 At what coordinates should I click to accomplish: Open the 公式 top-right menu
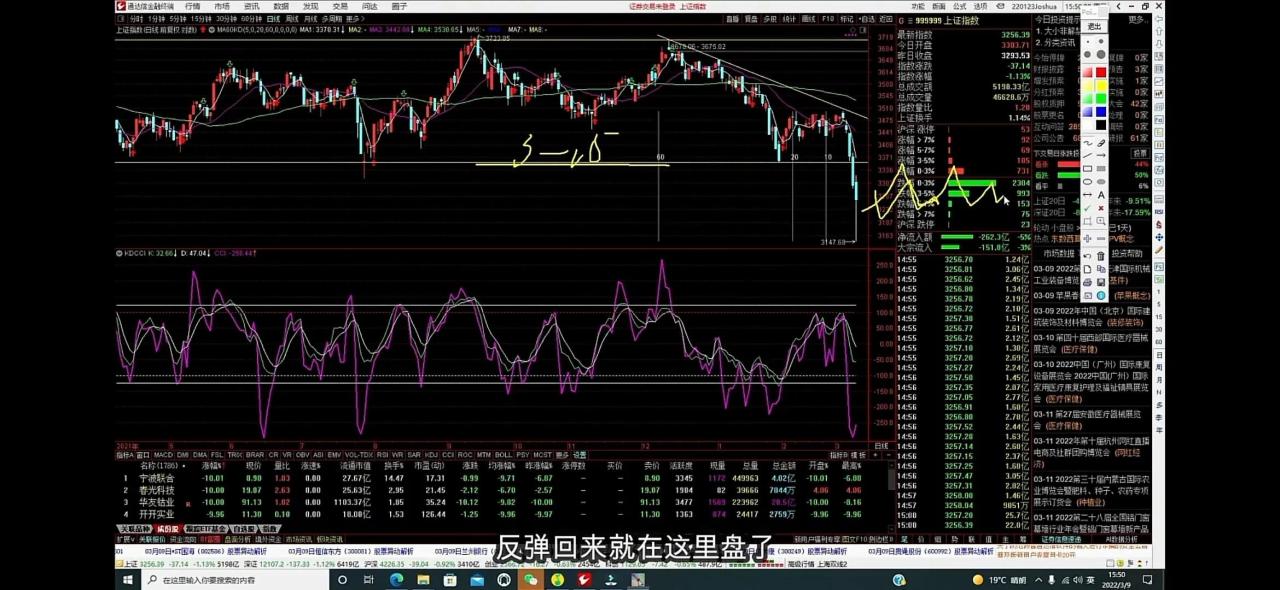click(959, 6)
